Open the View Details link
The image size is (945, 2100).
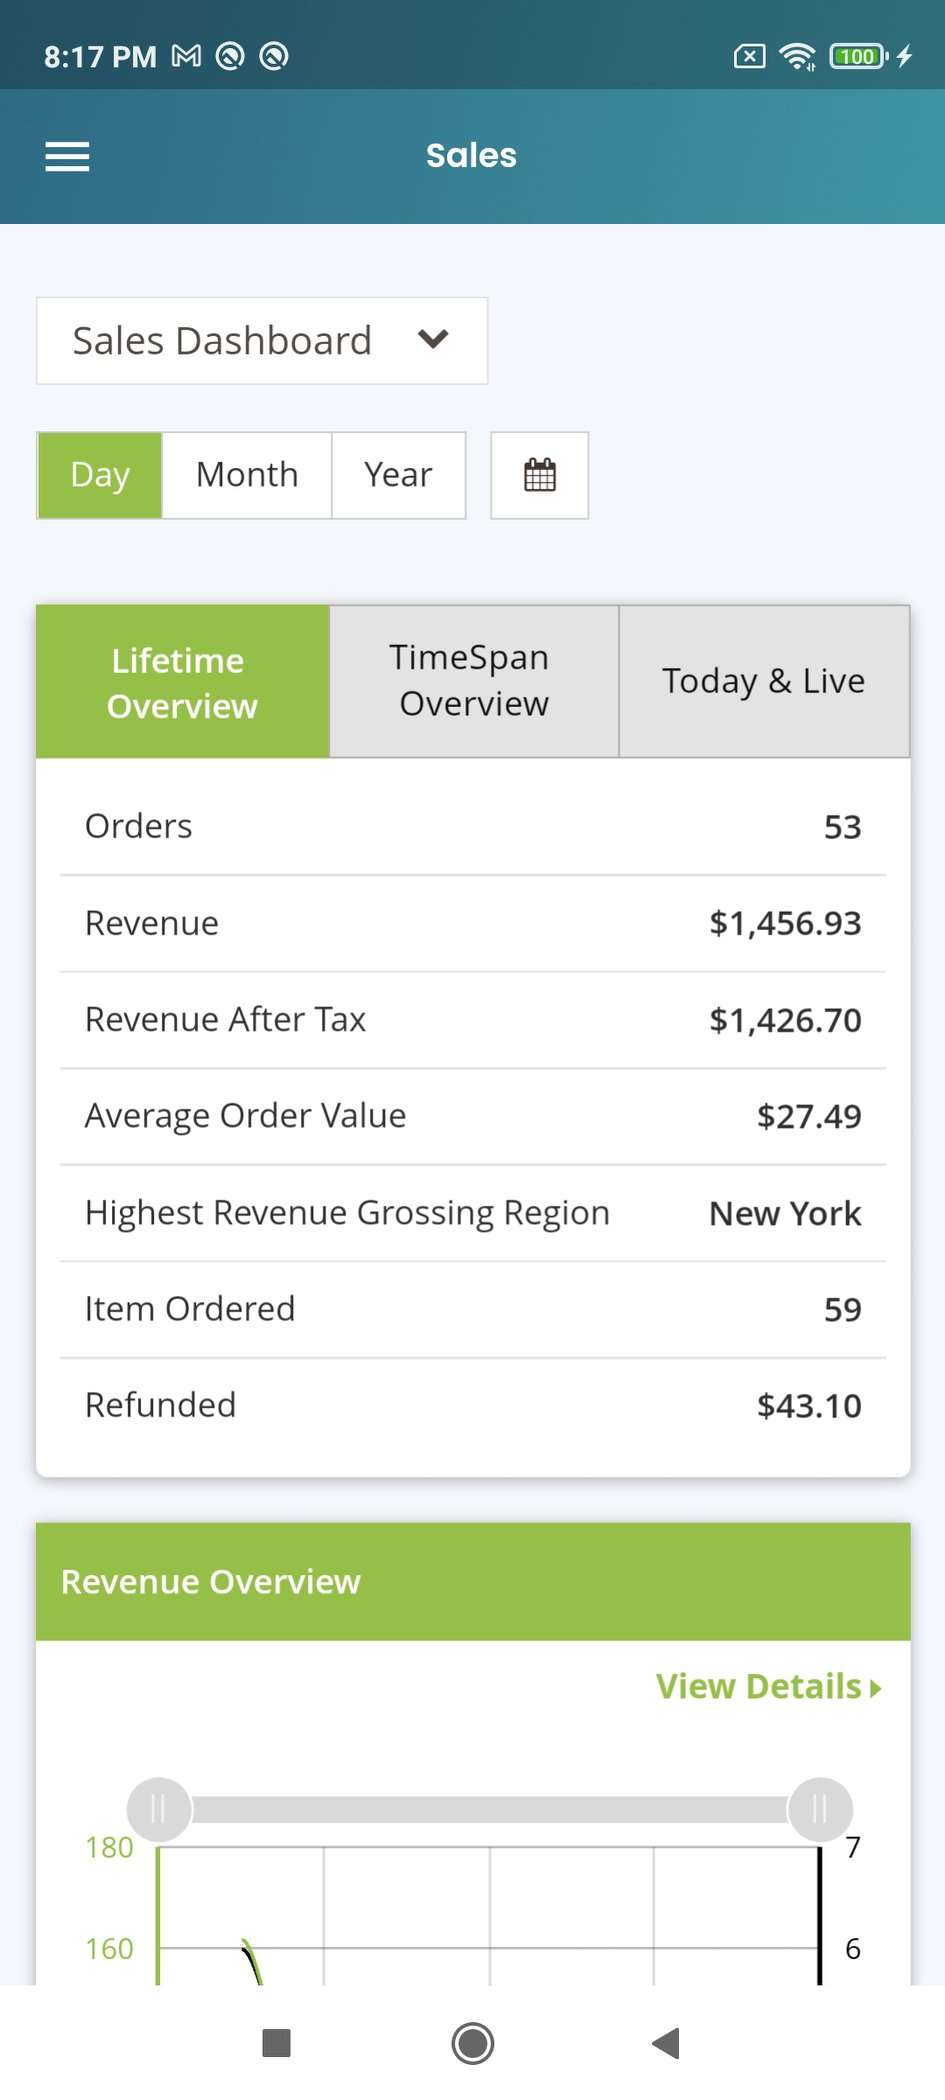coord(758,1687)
